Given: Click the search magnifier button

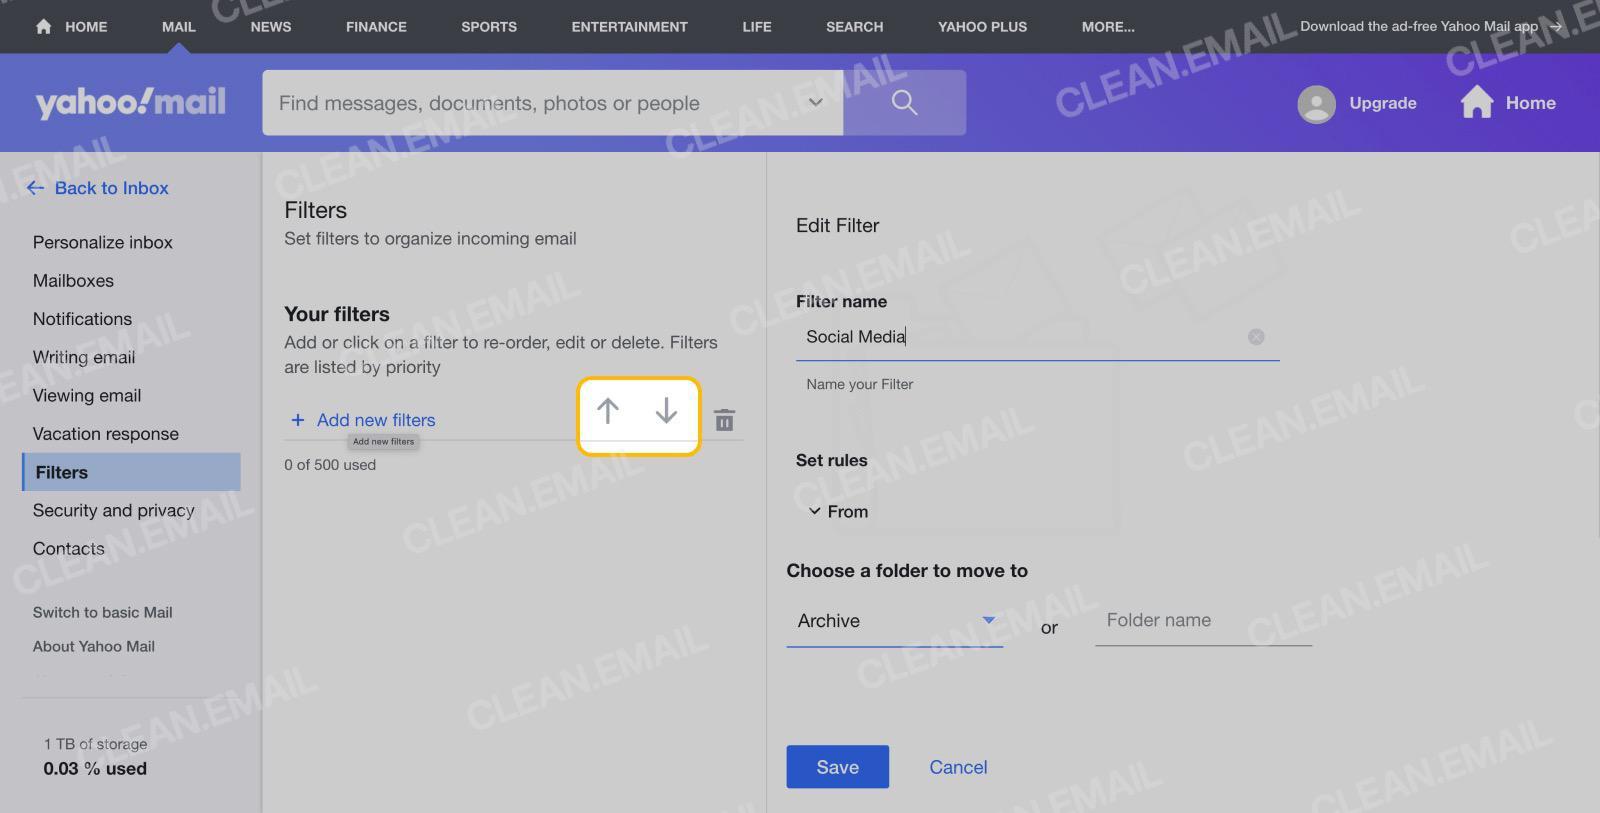Looking at the screenshot, I should (x=904, y=102).
